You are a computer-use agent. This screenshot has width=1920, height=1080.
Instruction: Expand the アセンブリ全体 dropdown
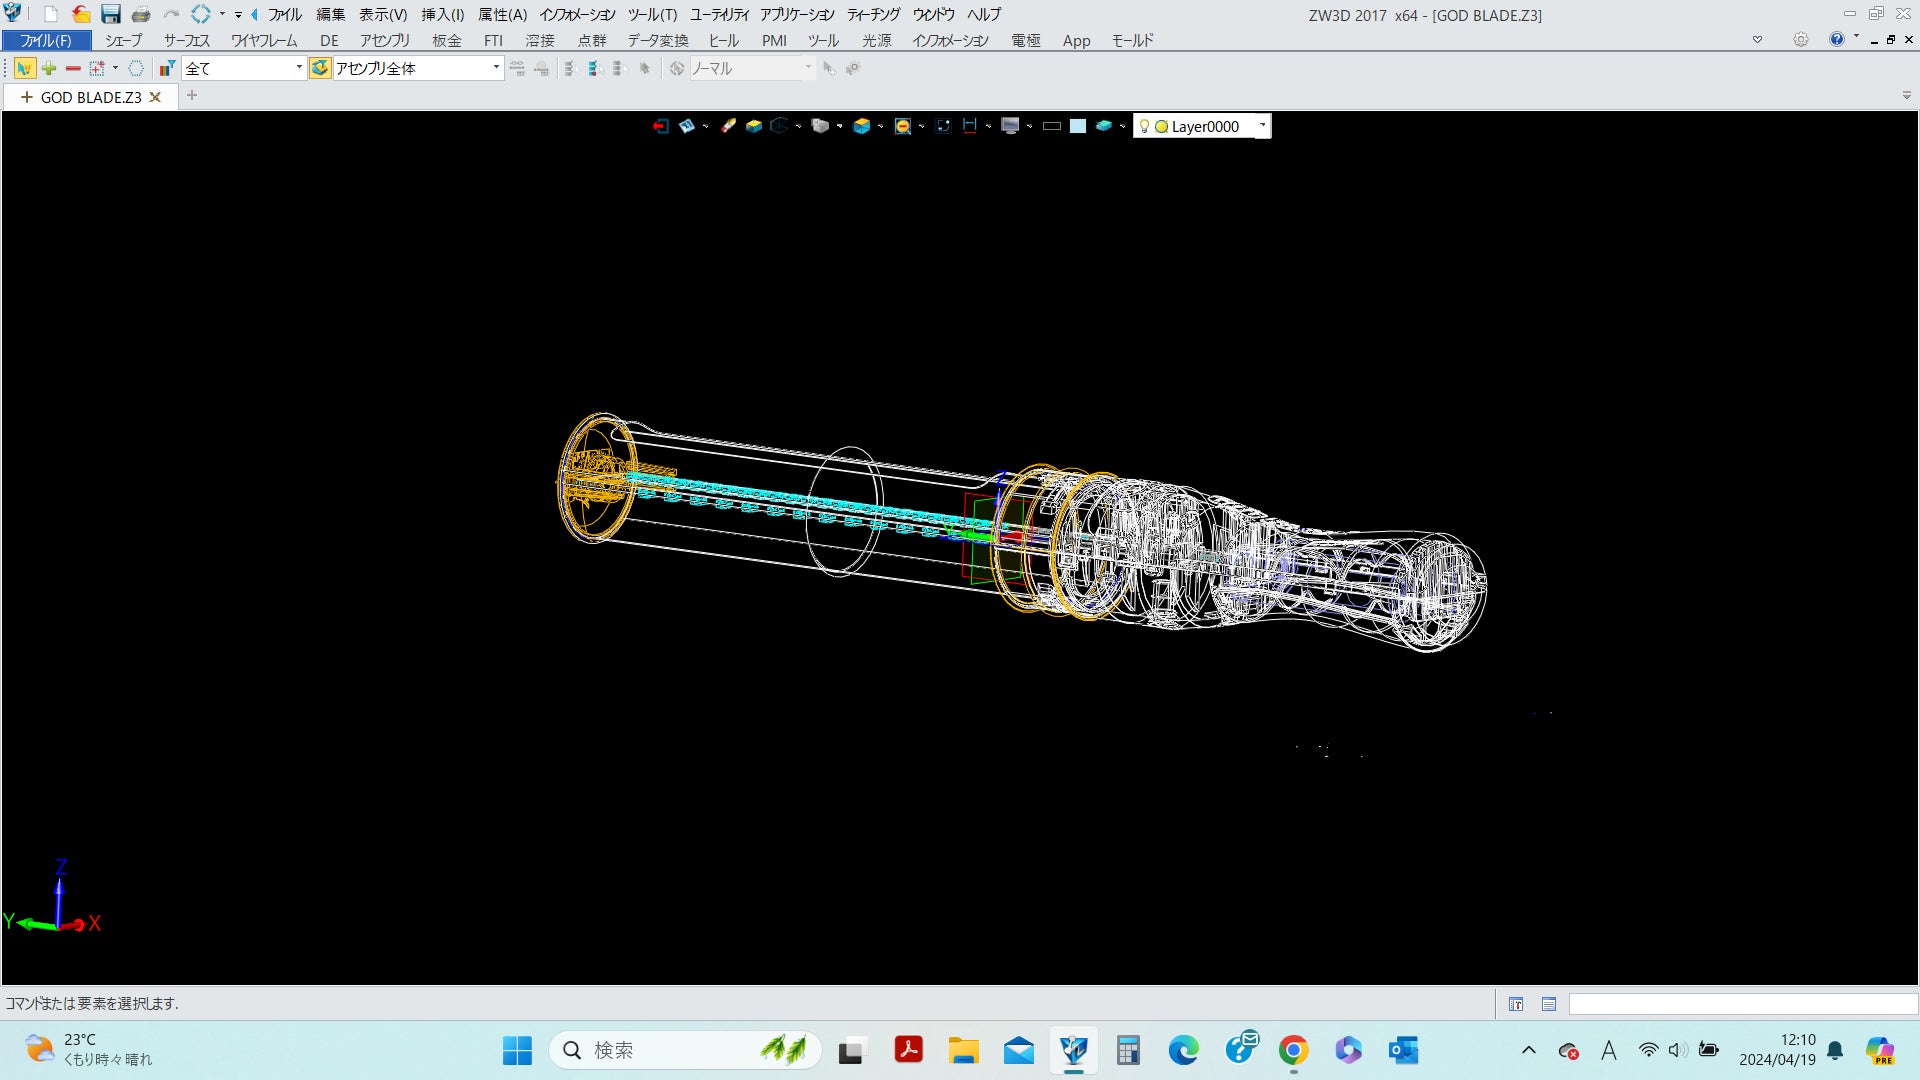495,68
